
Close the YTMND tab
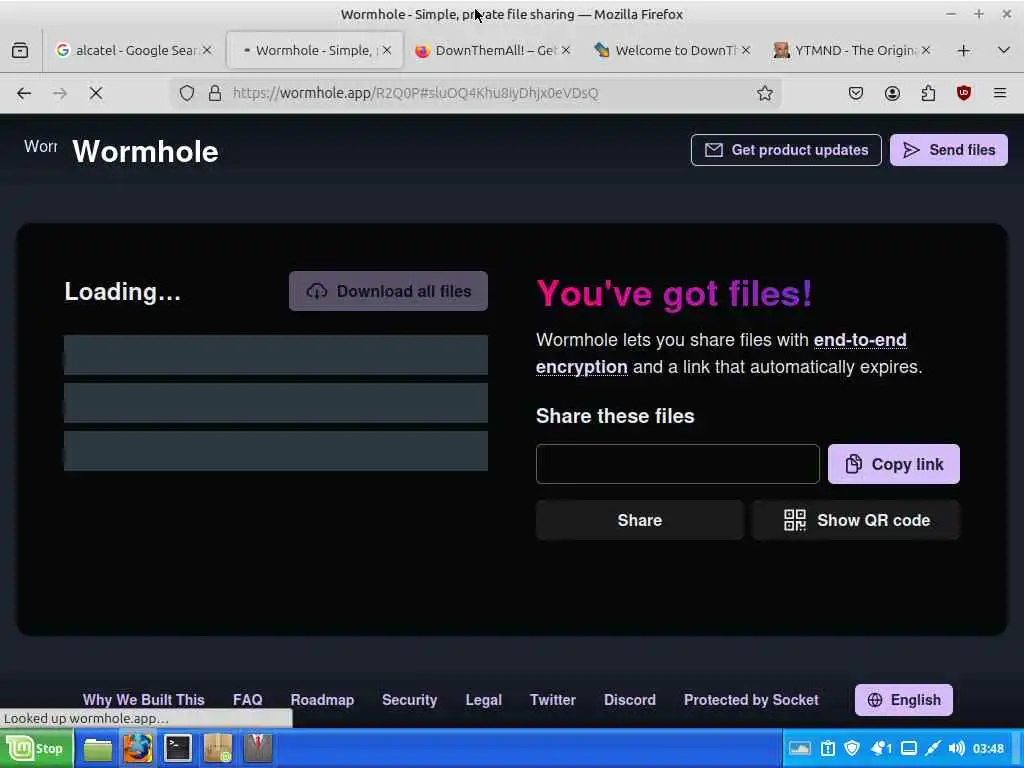click(925, 50)
